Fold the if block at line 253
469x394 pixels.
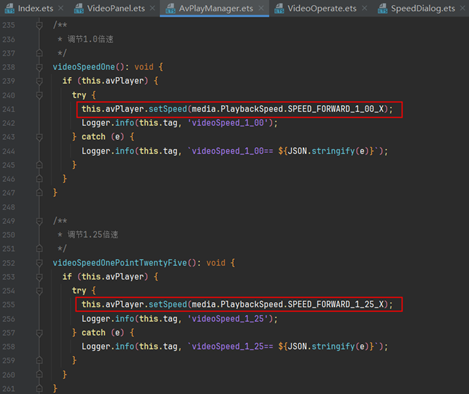(x=39, y=277)
